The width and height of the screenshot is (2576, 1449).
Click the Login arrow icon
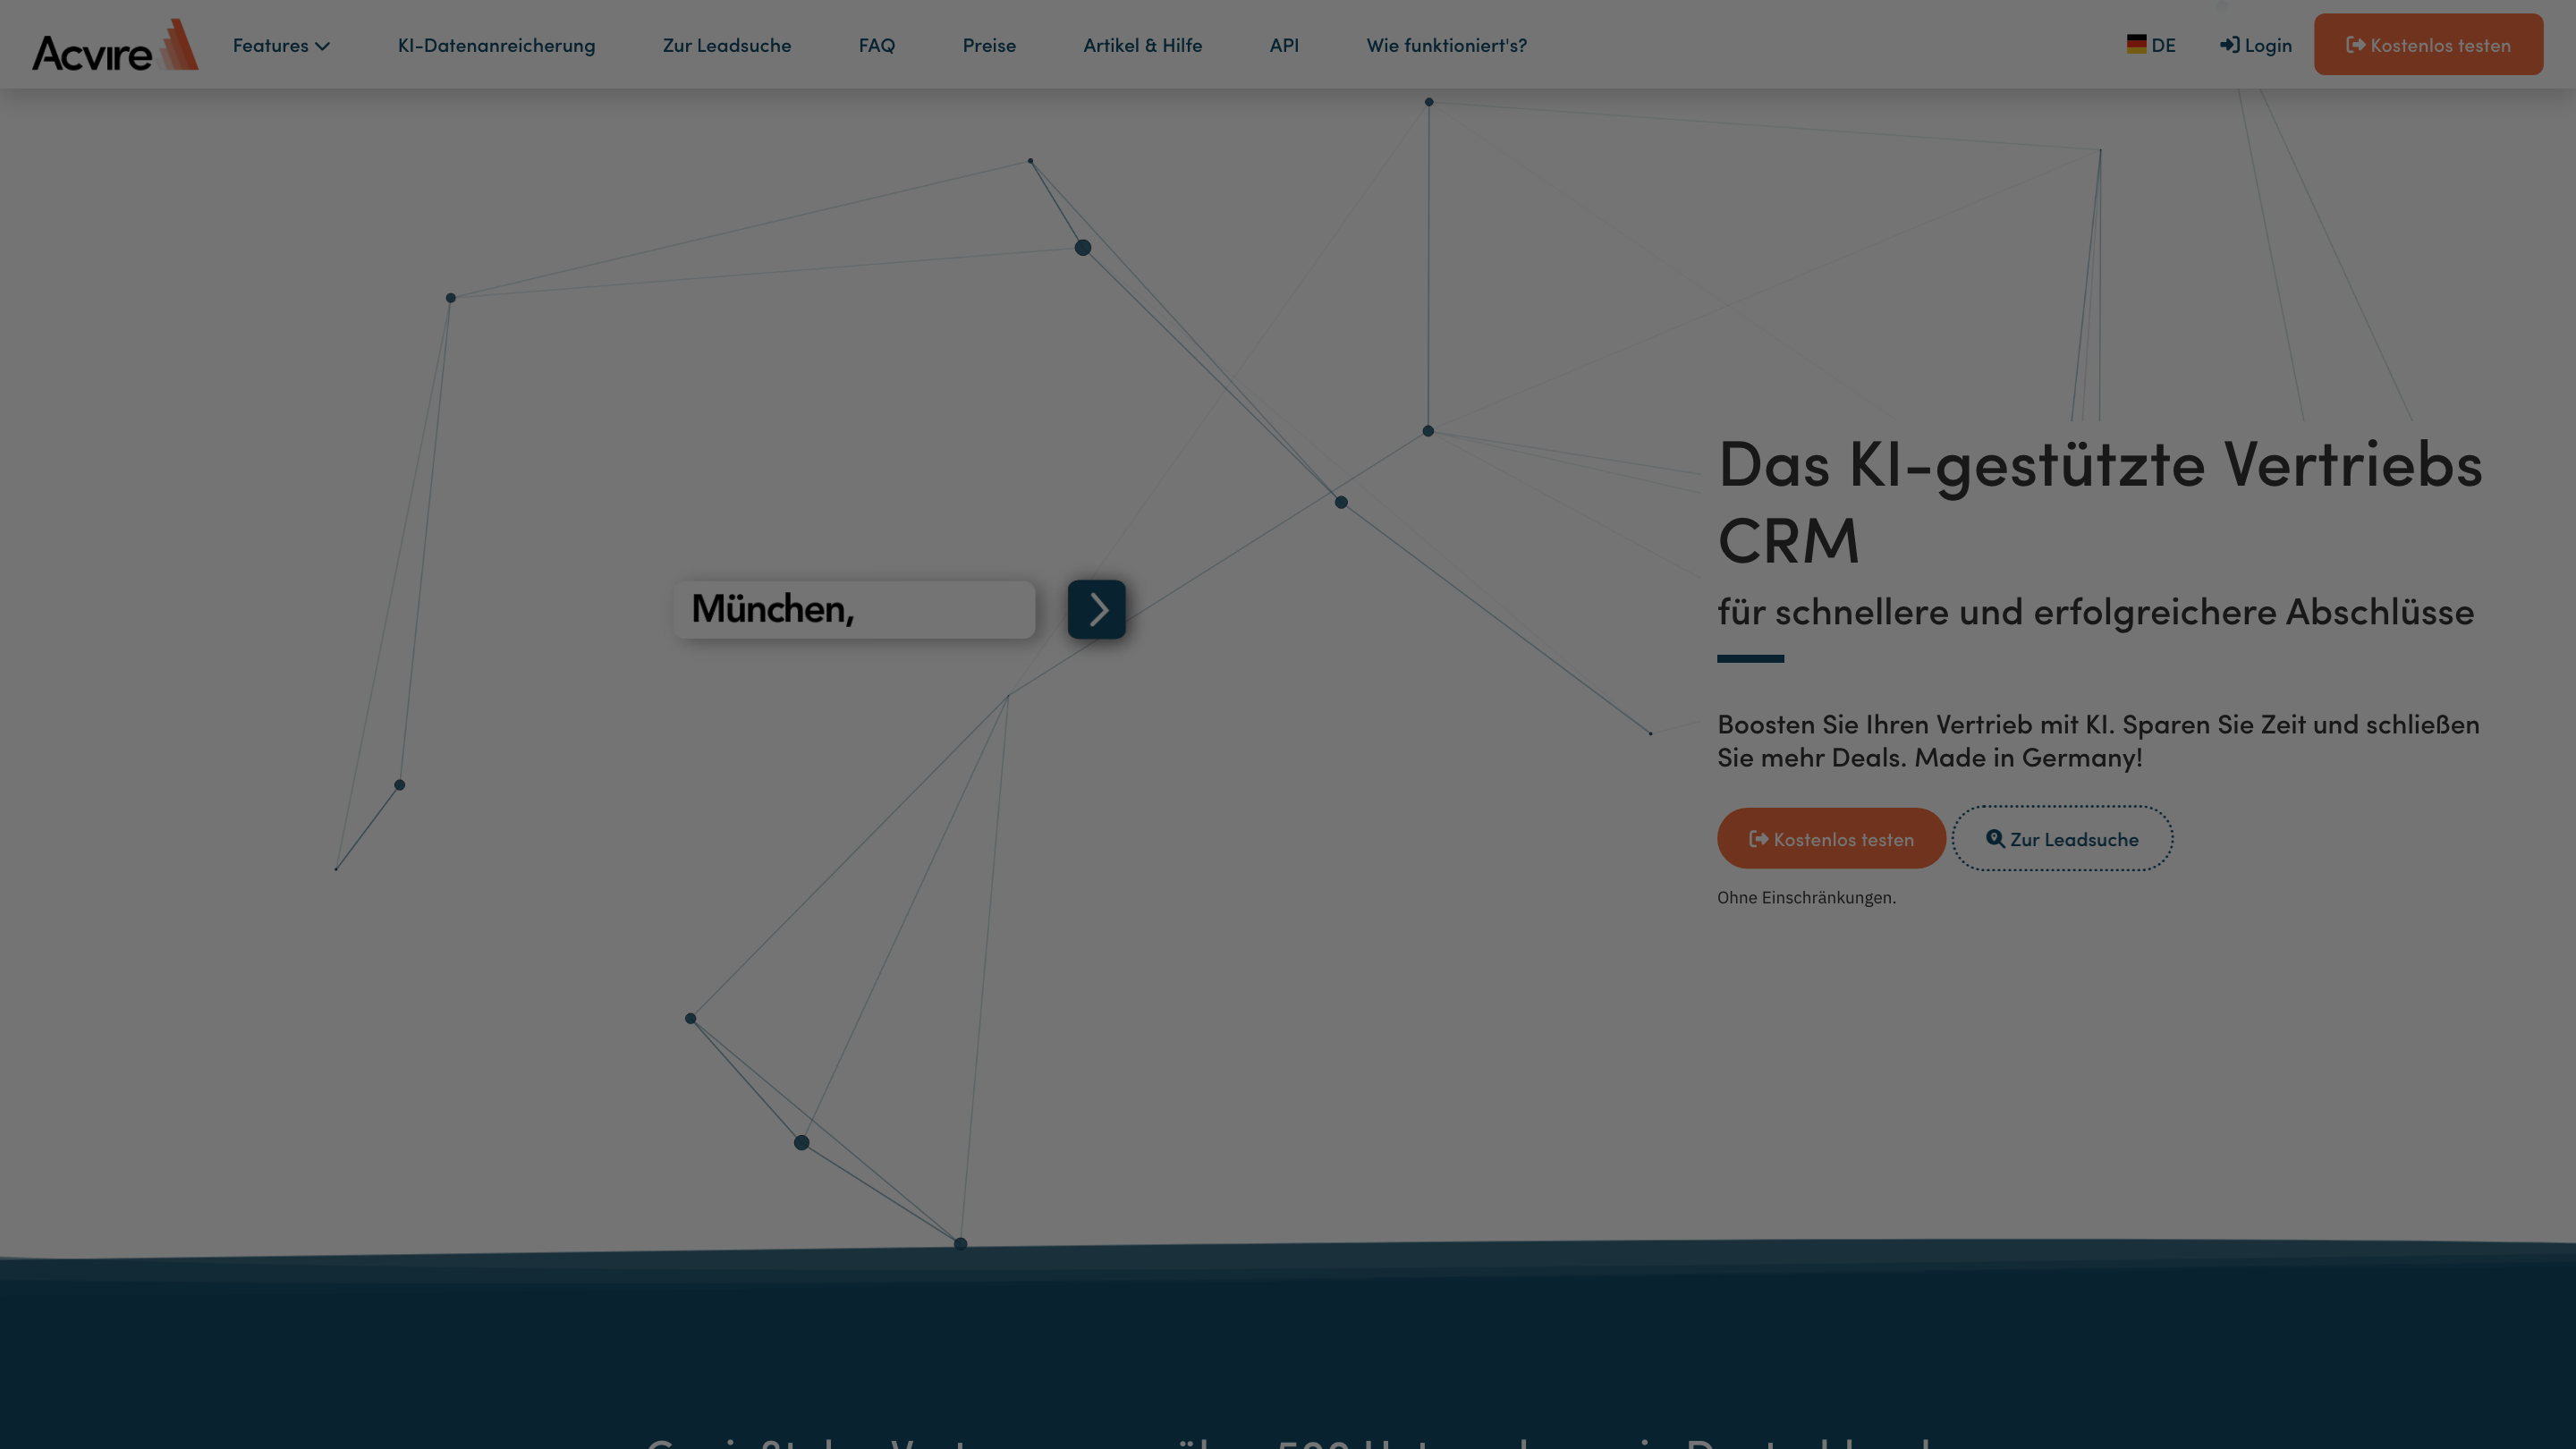click(x=2229, y=45)
